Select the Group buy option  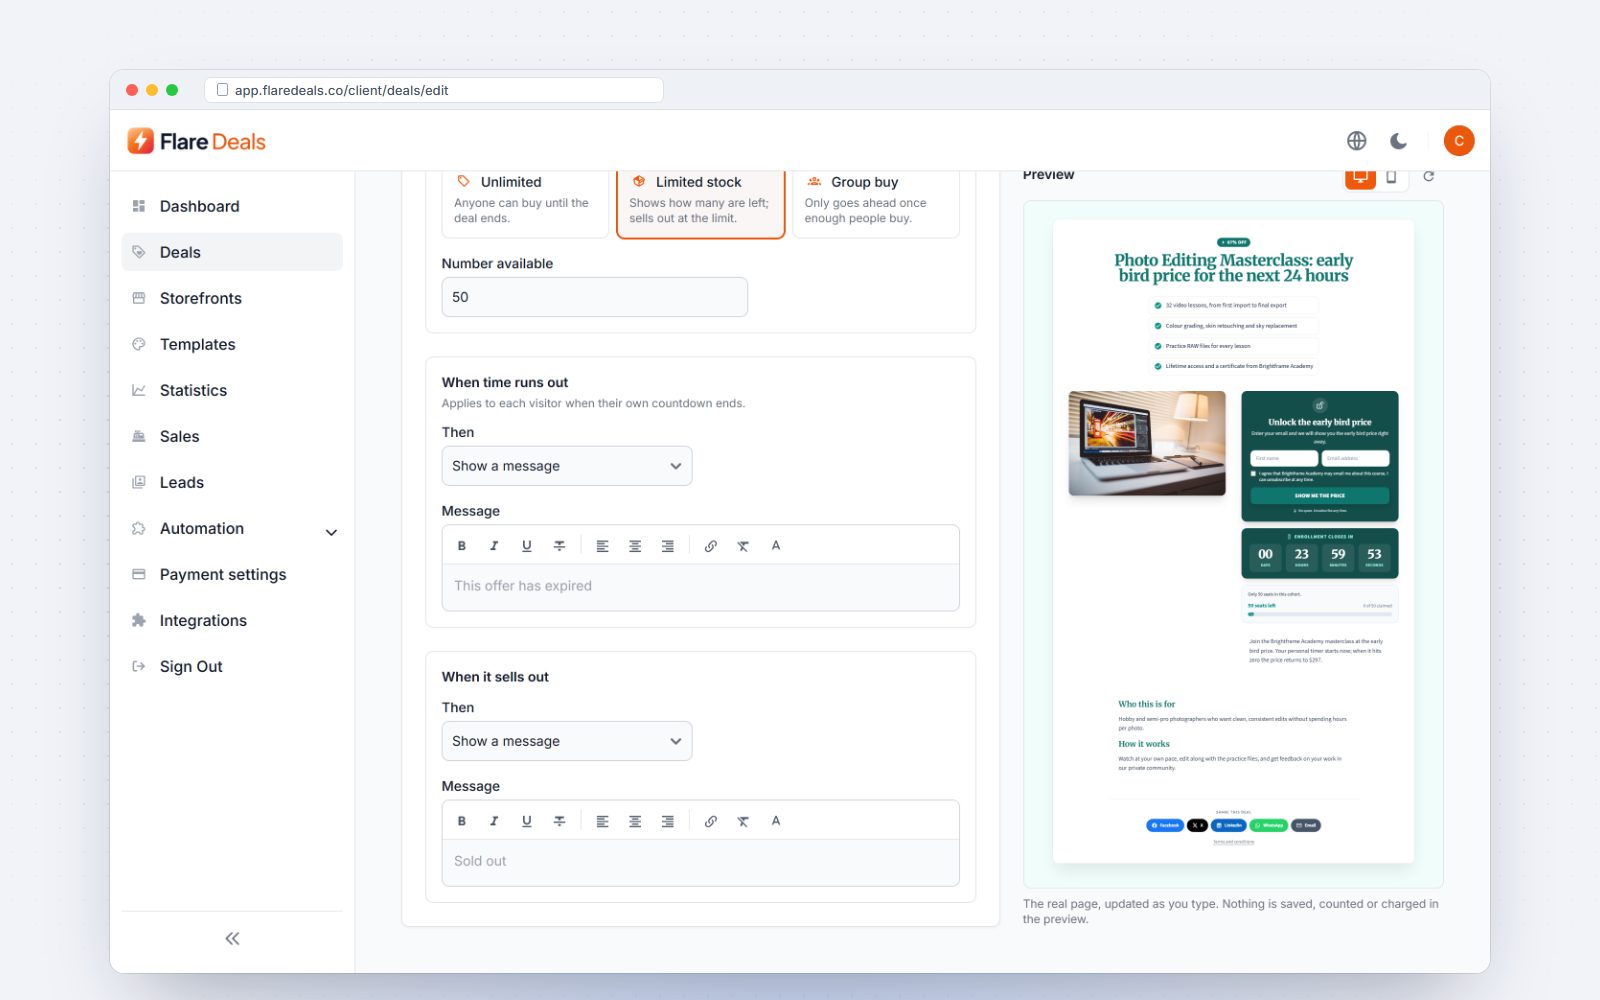click(876, 203)
